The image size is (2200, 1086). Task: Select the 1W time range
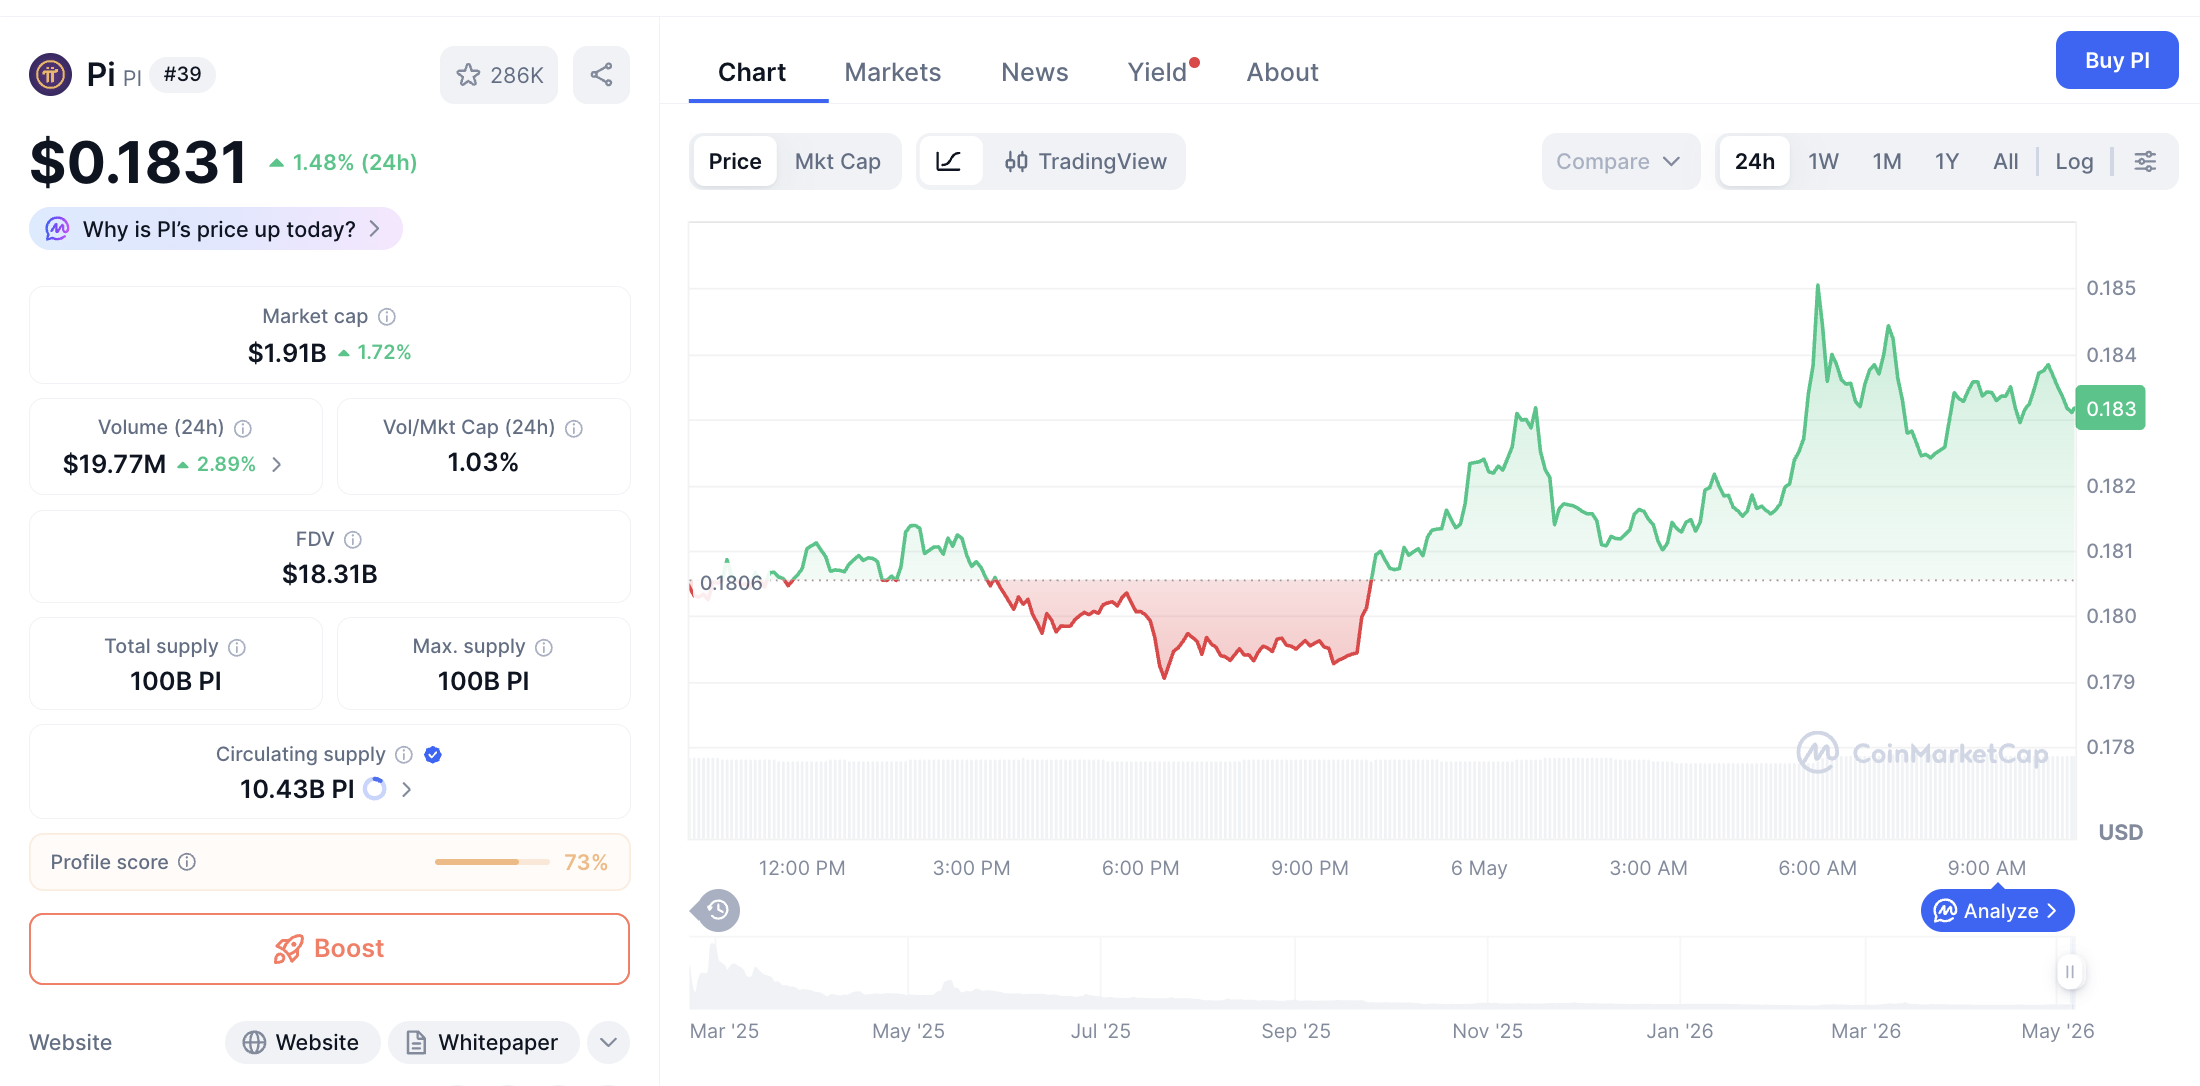tap(1823, 161)
